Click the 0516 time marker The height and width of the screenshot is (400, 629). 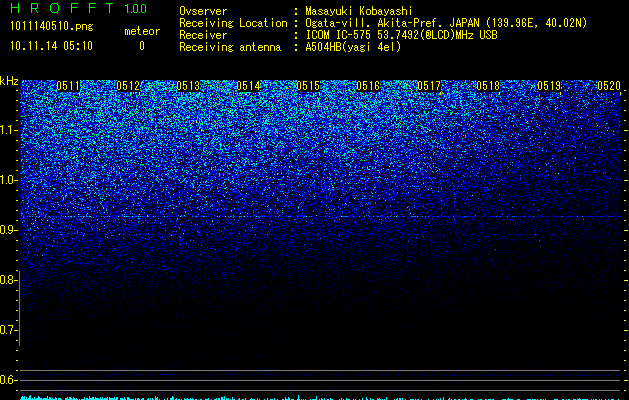(x=368, y=86)
